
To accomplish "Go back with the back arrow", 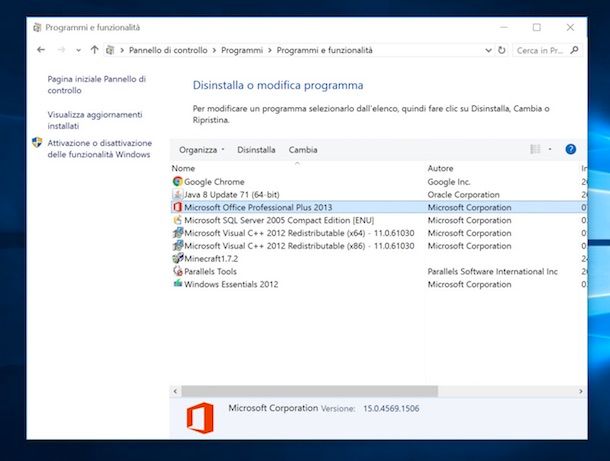I will coord(41,50).
